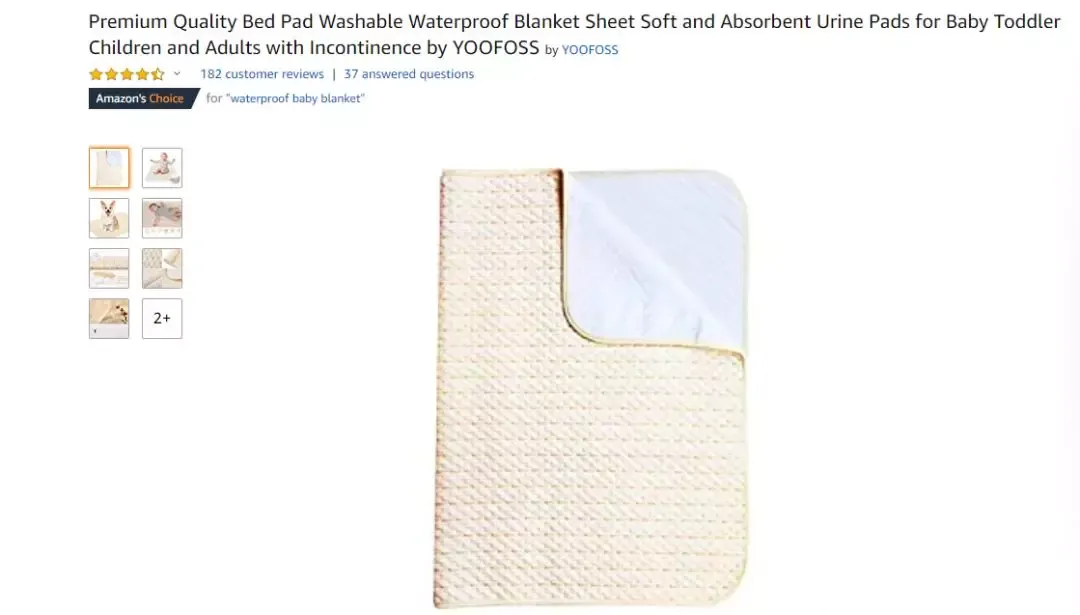This screenshot has width=1080, height=615.
Task: Expand the rating breakdown chevron
Action: pyautogui.click(x=177, y=74)
